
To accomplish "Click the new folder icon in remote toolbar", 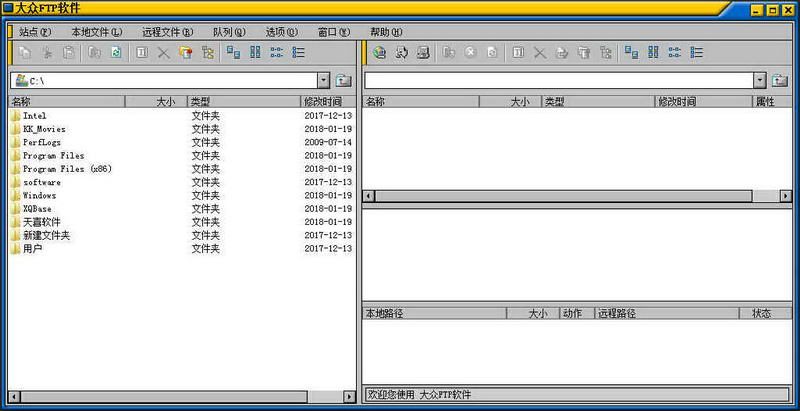I will [584, 53].
